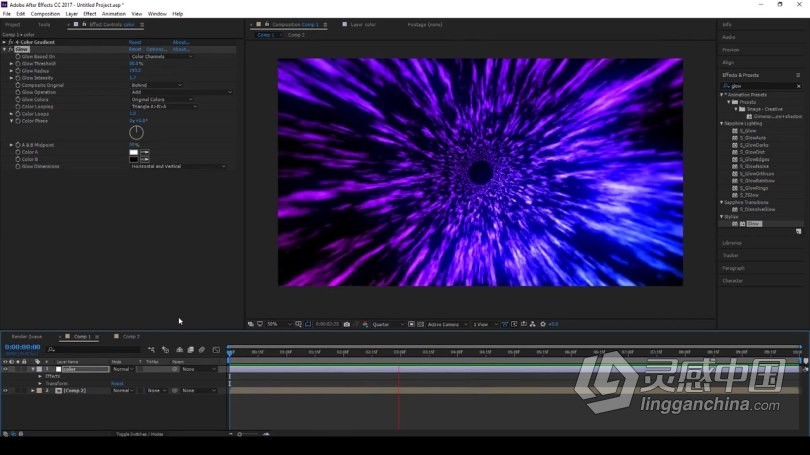Click Draft 3D icon in timeline
The height and width of the screenshot is (455, 810).
[165, 350]
